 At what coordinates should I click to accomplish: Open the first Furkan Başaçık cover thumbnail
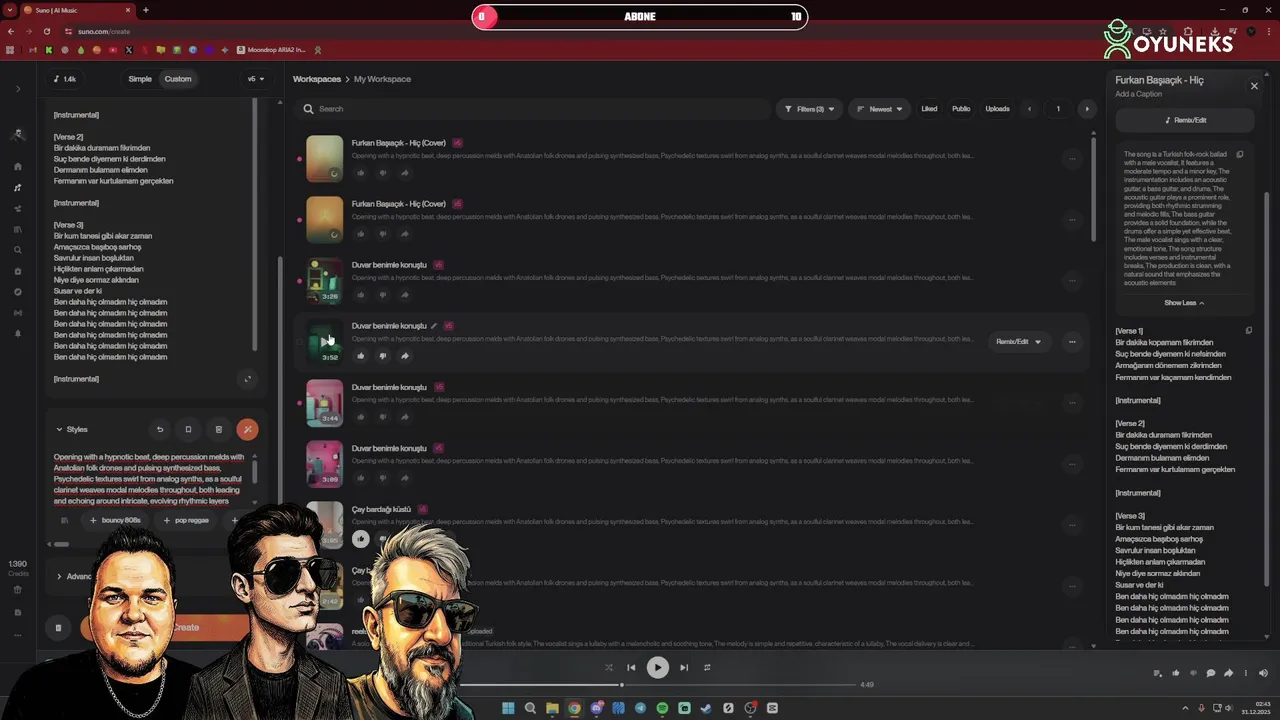324,158
